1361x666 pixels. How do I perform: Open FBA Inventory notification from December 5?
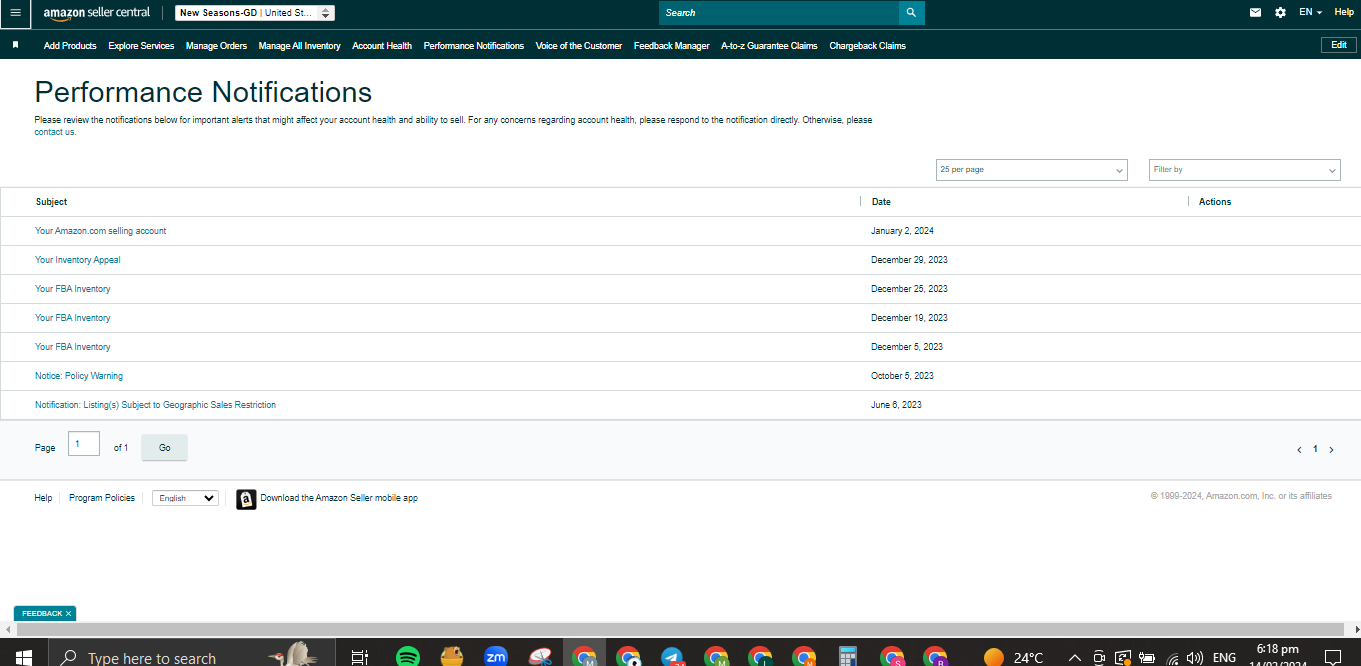pos(72,347)
